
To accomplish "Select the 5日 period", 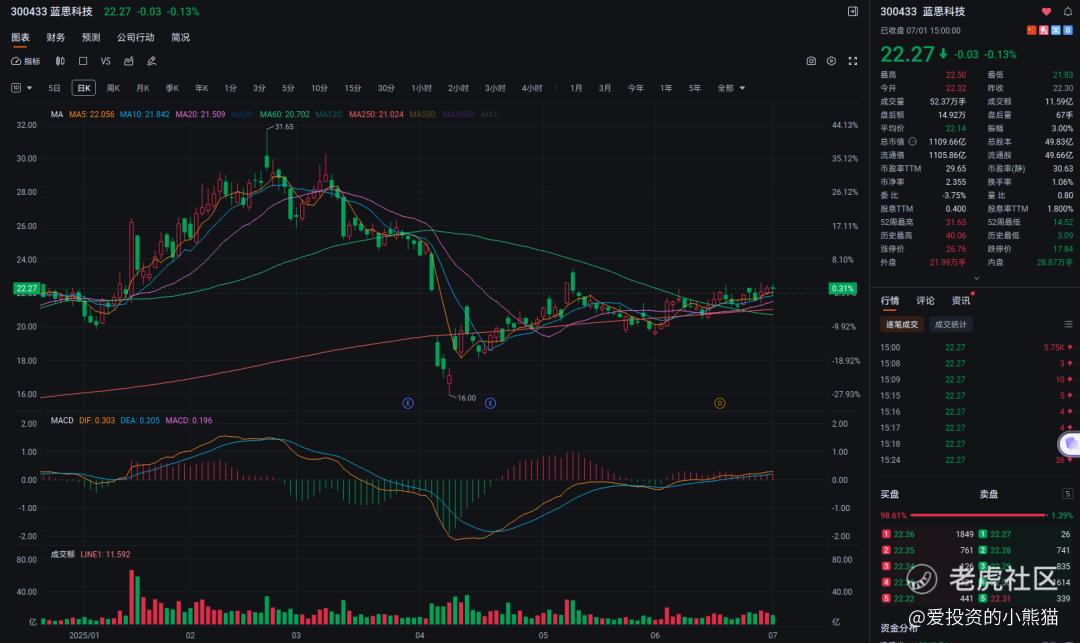I will point(54,88).
